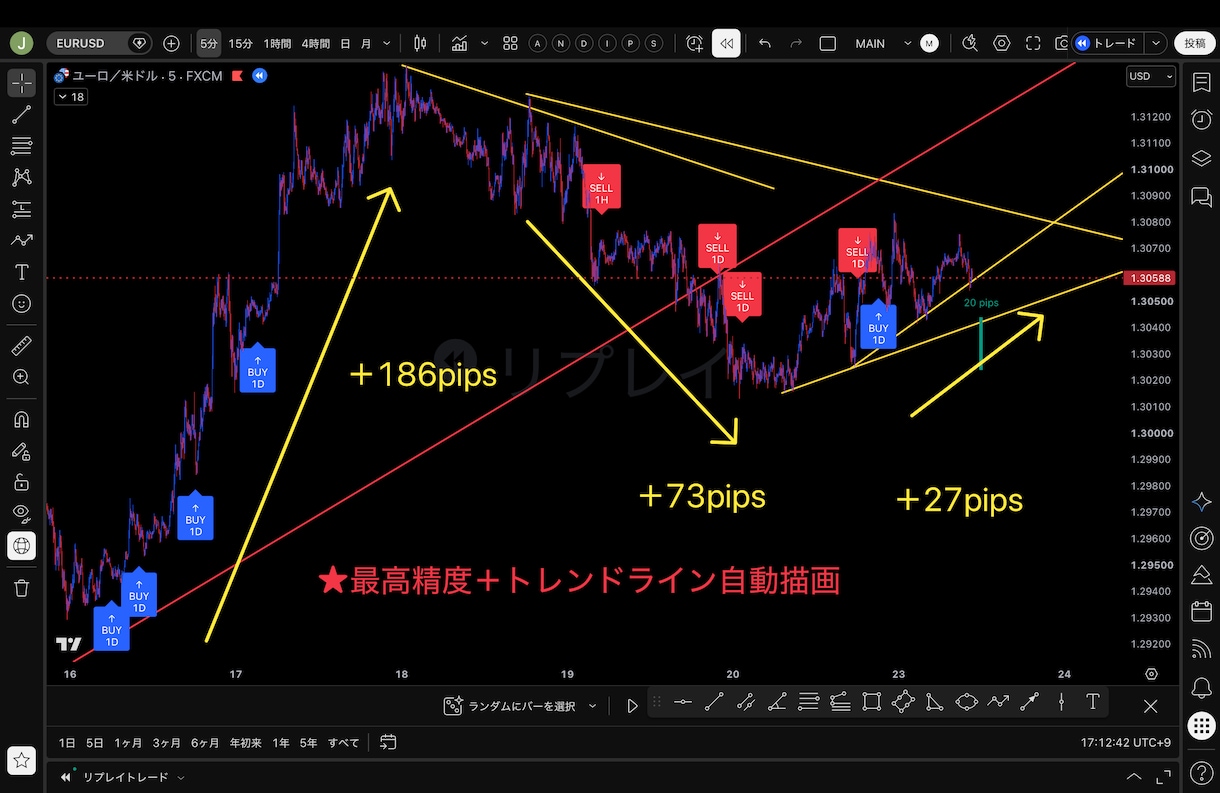
Task: Create an alert with the clock-plus icon
Action: [x=694, y=43]
